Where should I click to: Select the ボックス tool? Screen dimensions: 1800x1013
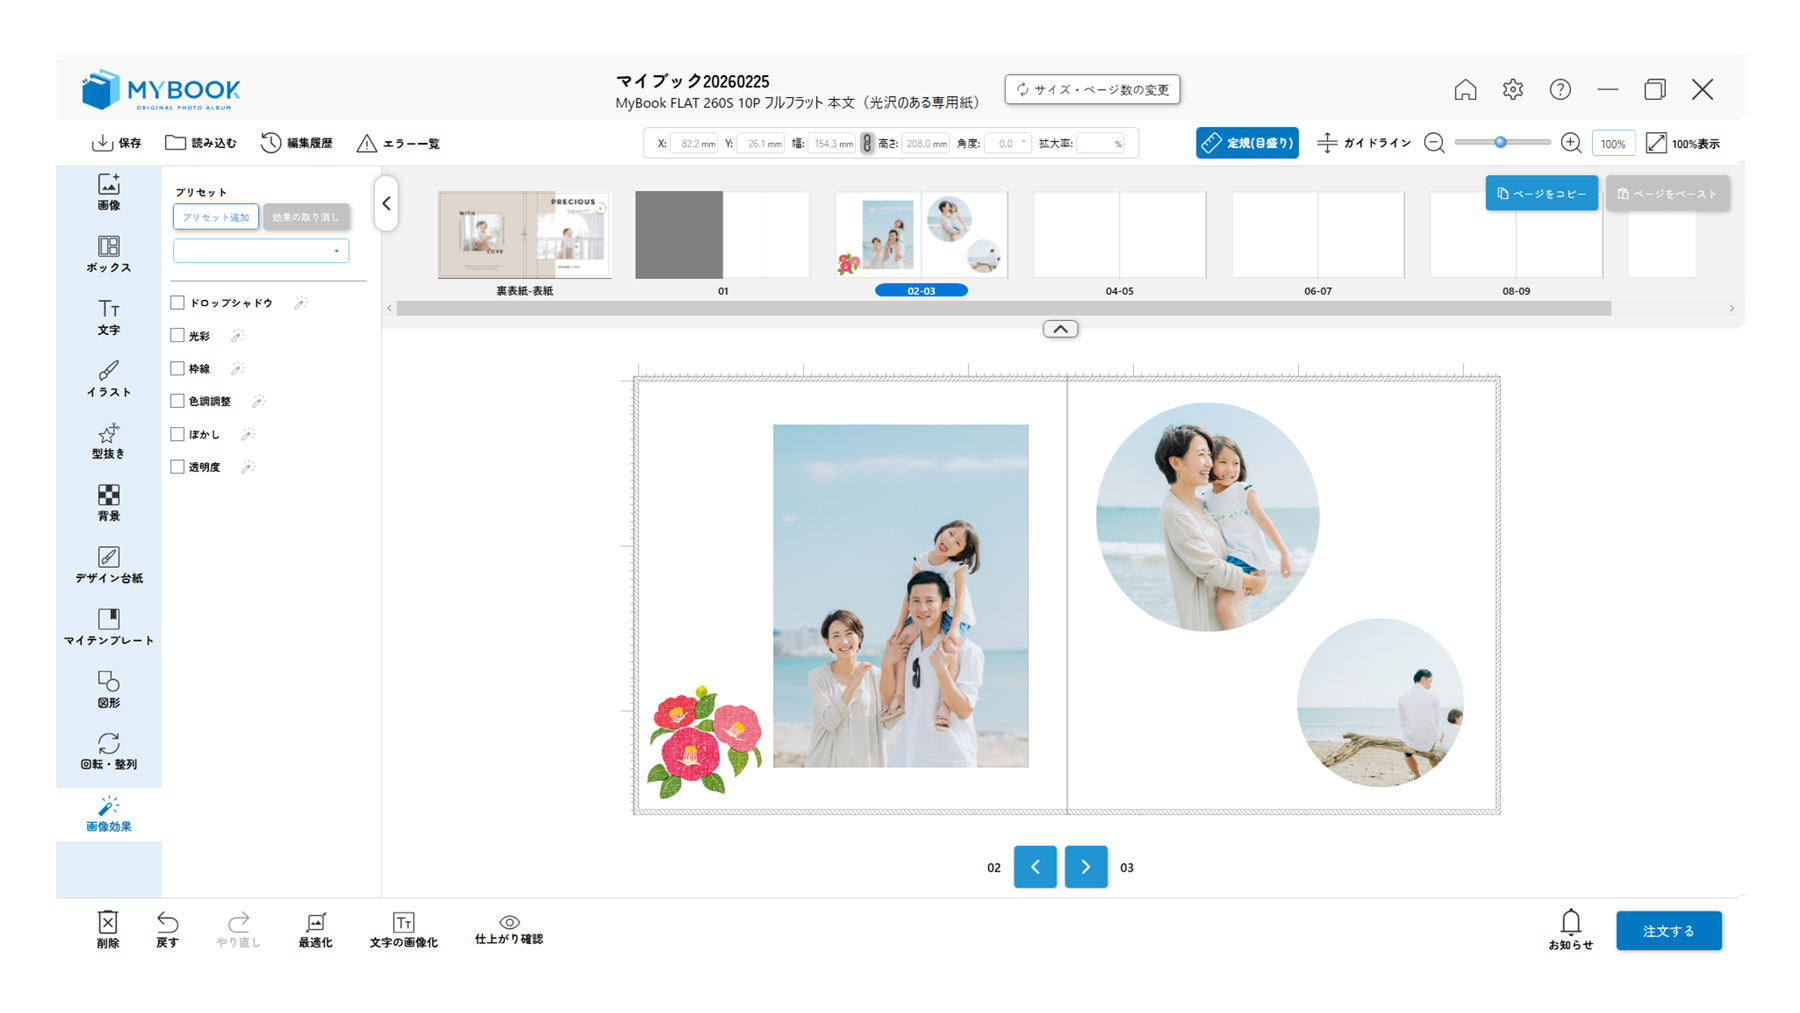tap(108, 253)
